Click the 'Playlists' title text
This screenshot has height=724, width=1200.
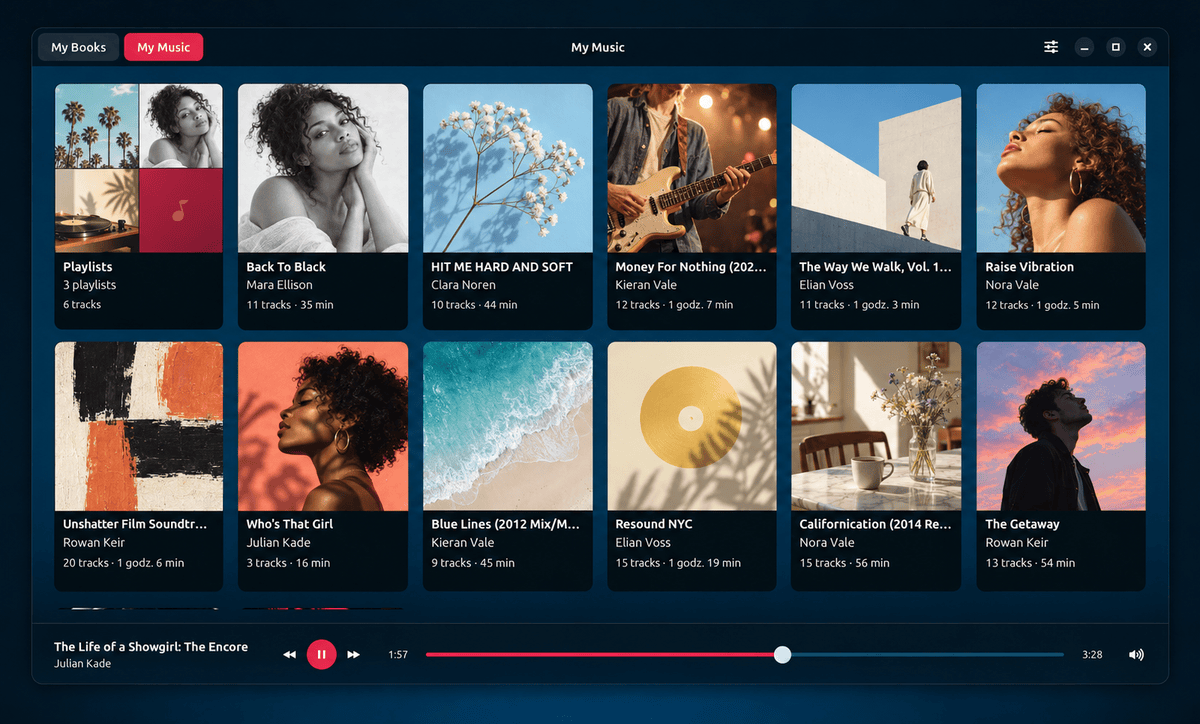88,267
